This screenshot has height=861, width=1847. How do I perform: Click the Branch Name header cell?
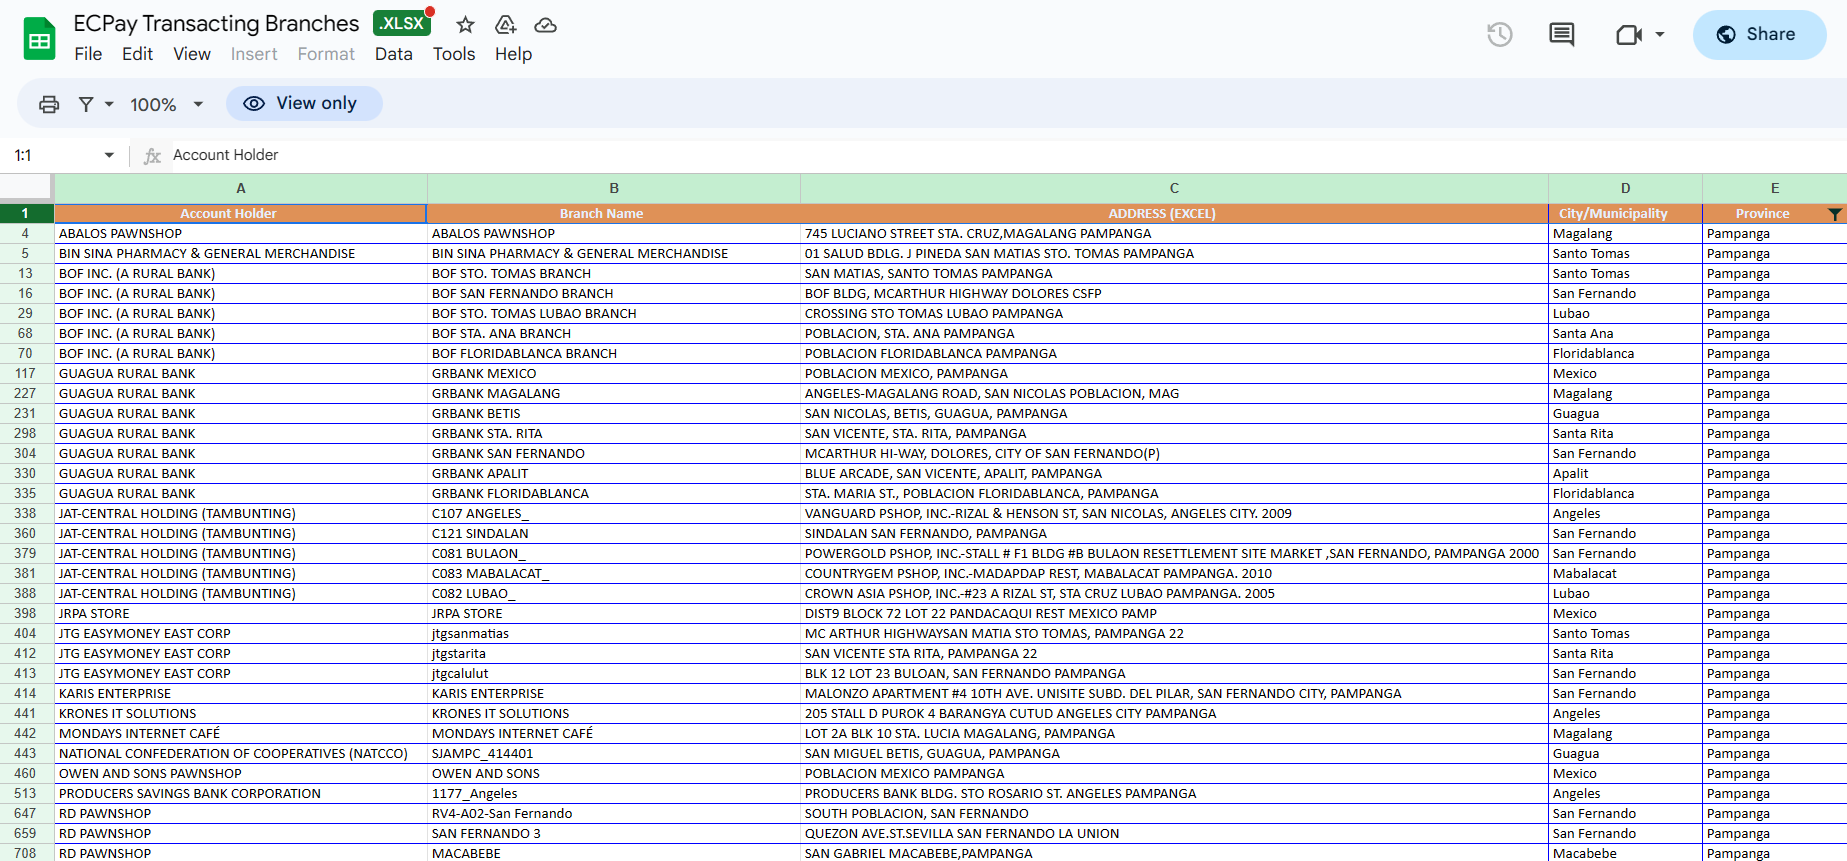614,214
